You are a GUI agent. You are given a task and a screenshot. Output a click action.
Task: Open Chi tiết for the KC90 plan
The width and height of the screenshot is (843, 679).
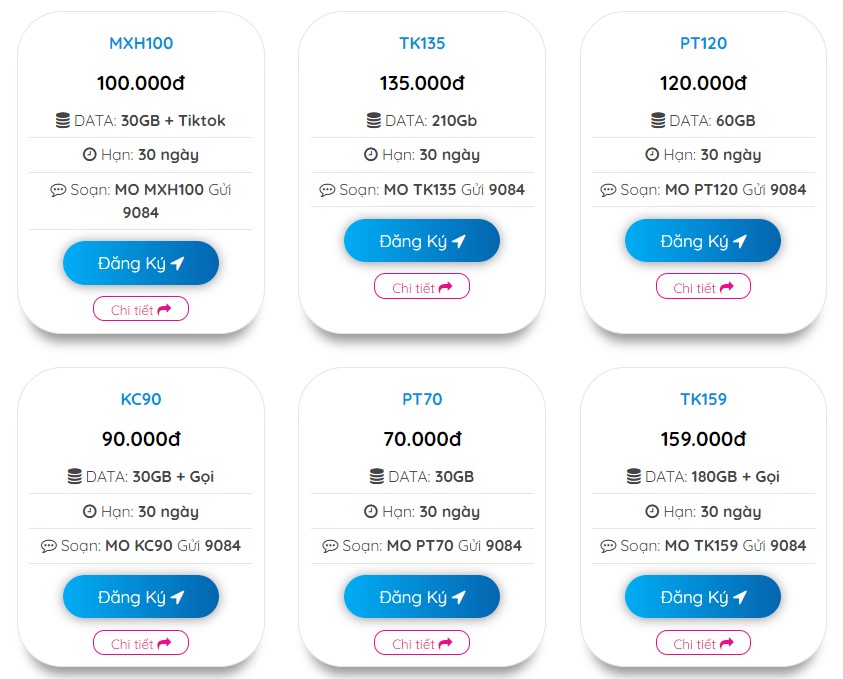click(x=140, y=643)
